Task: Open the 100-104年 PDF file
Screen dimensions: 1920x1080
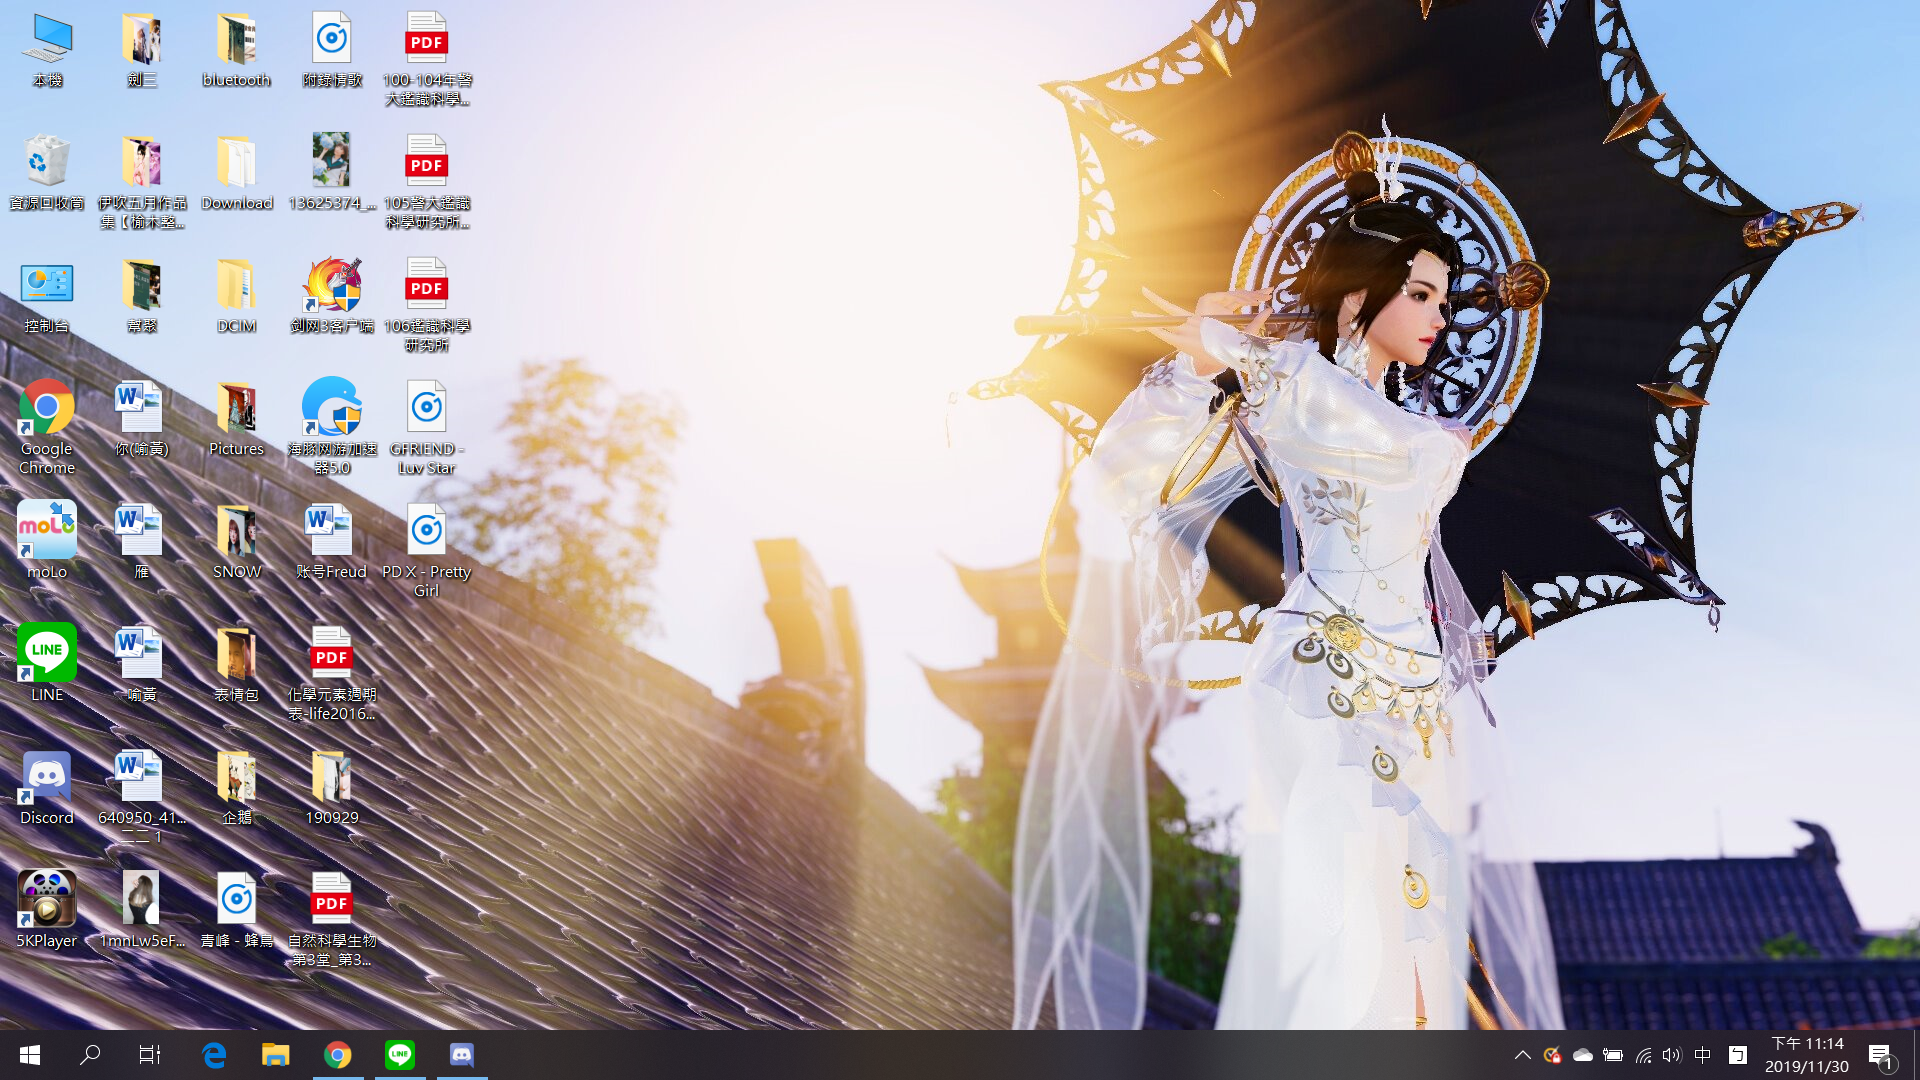Action: click(x=427, y=59)
